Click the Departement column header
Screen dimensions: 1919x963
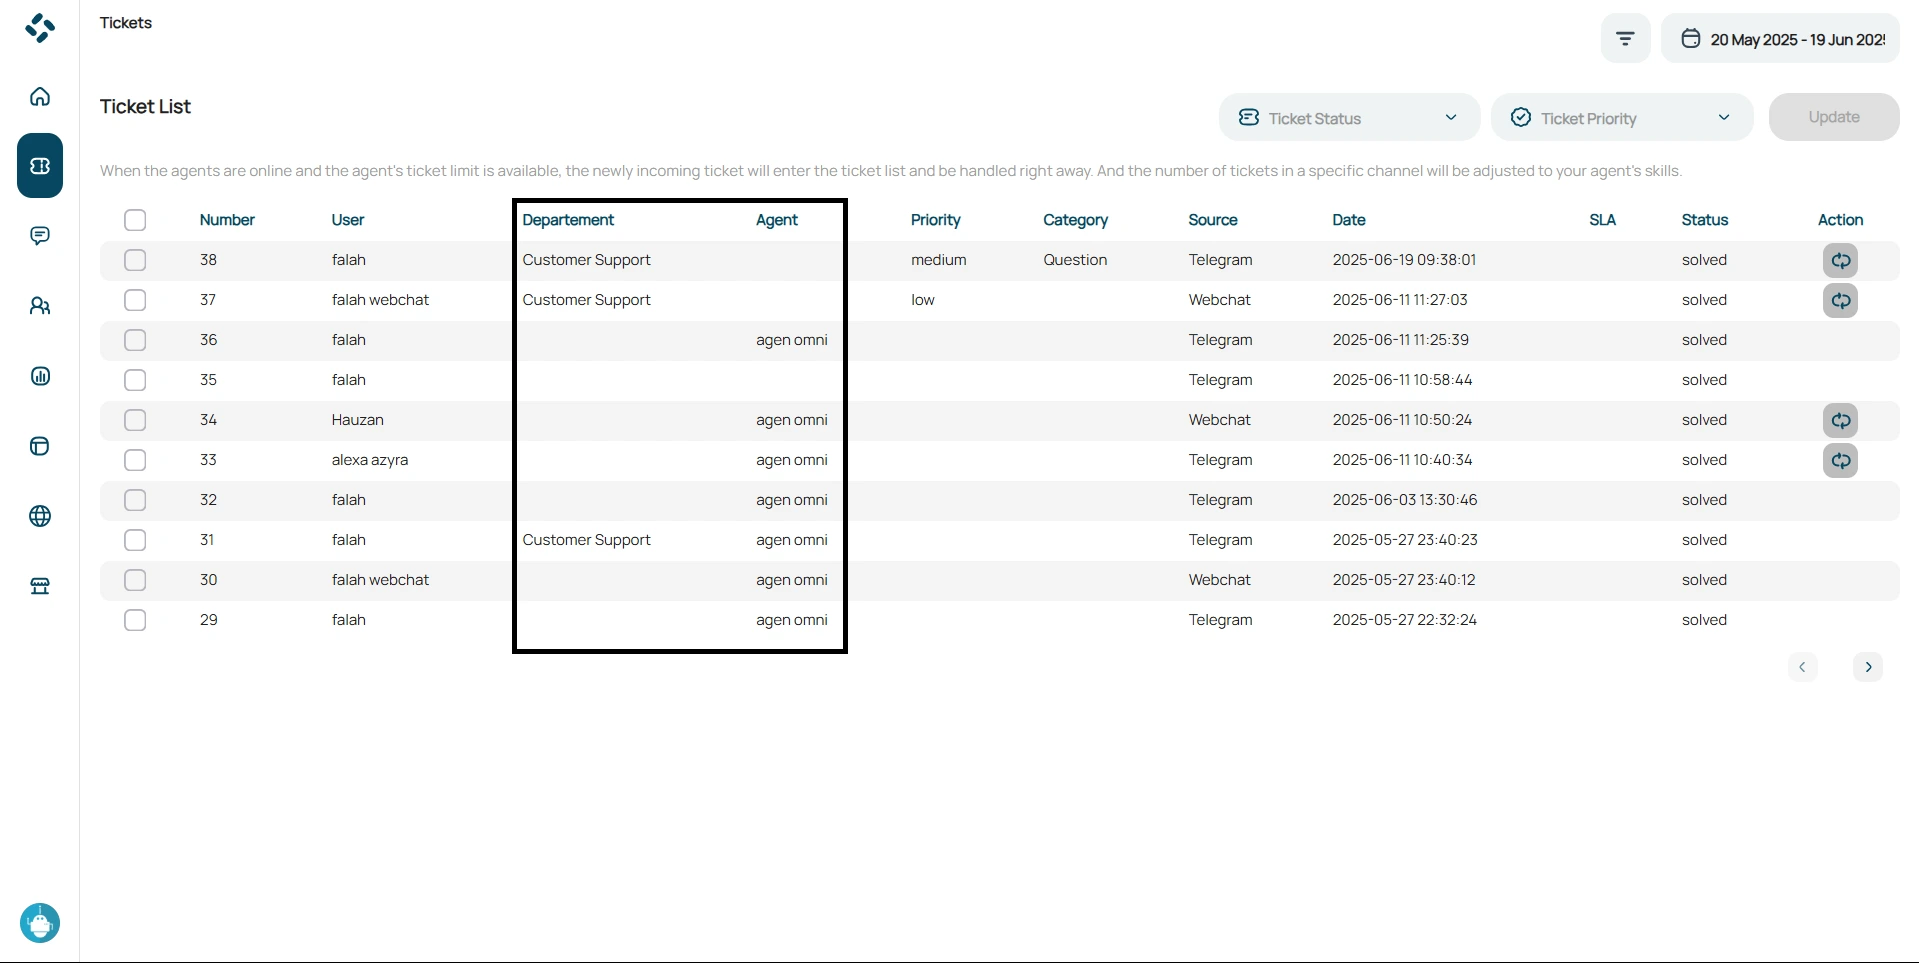[568, 220]
